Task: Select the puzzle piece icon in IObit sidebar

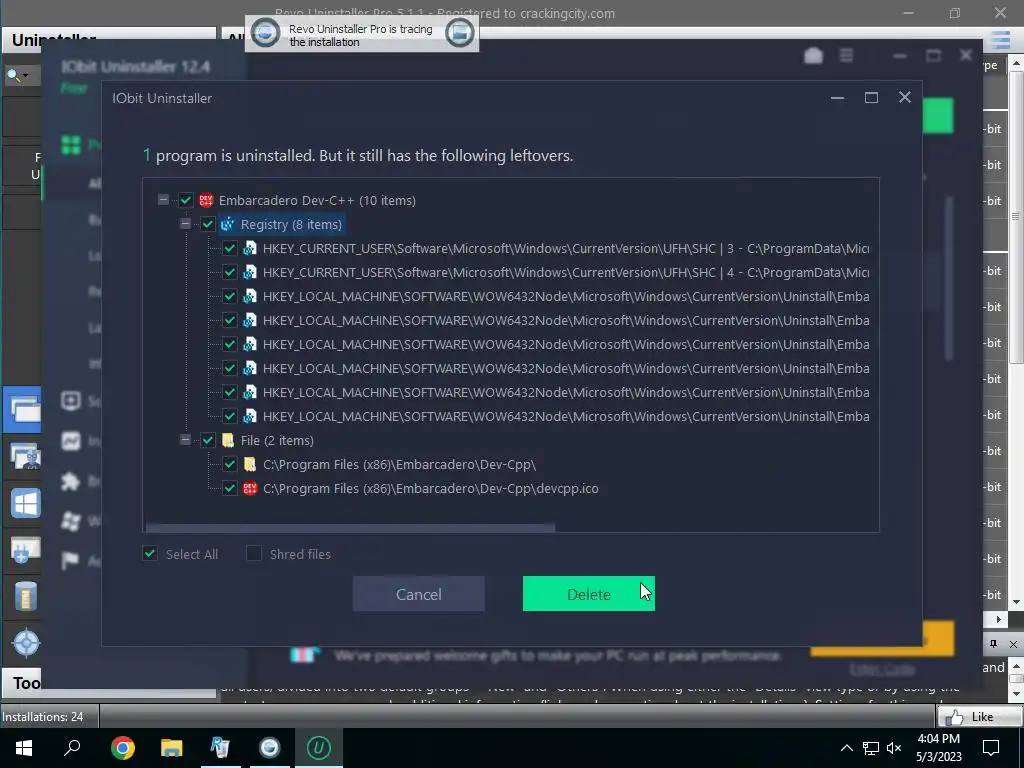Action: click(70, 482)
